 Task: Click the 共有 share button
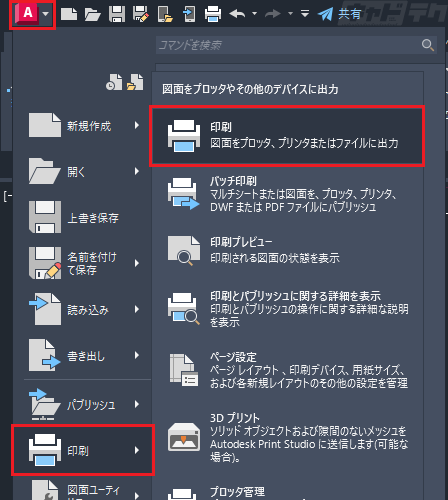click(339, 14)
